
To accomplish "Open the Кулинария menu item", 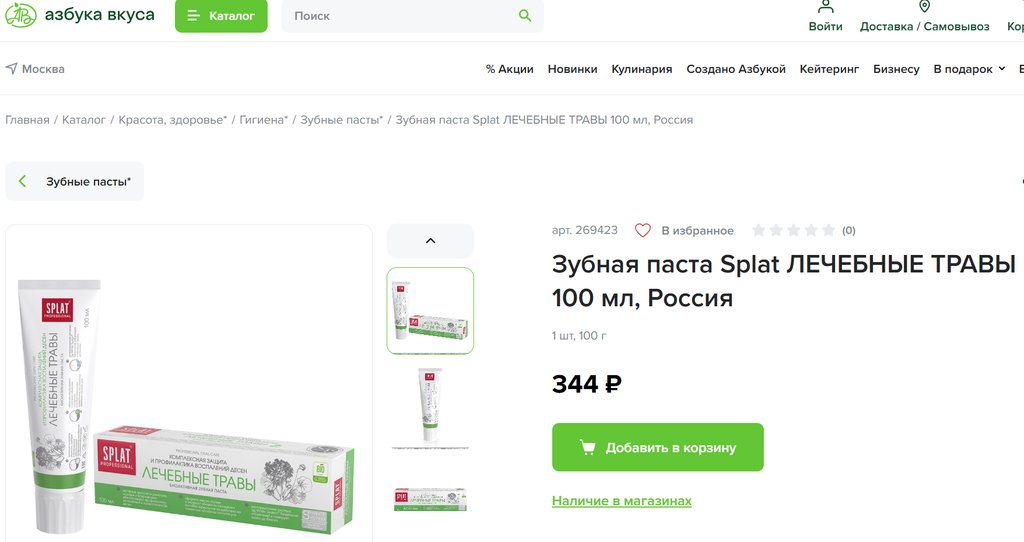I will point(641,69).
